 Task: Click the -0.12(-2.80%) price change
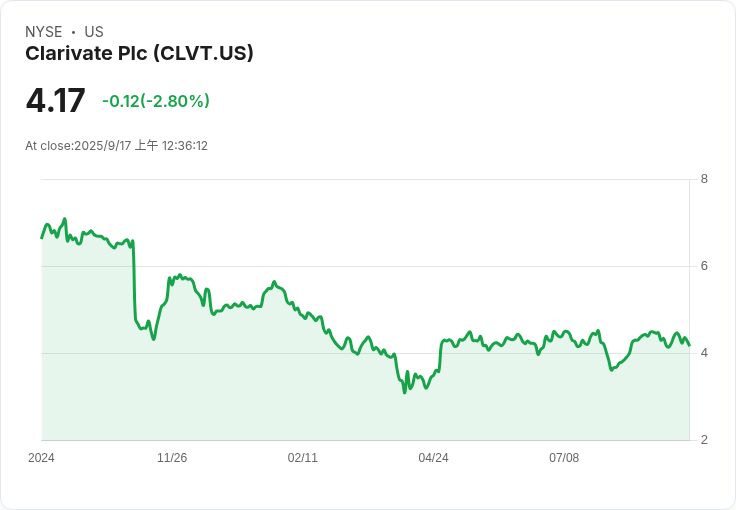(x=155, y=101)
